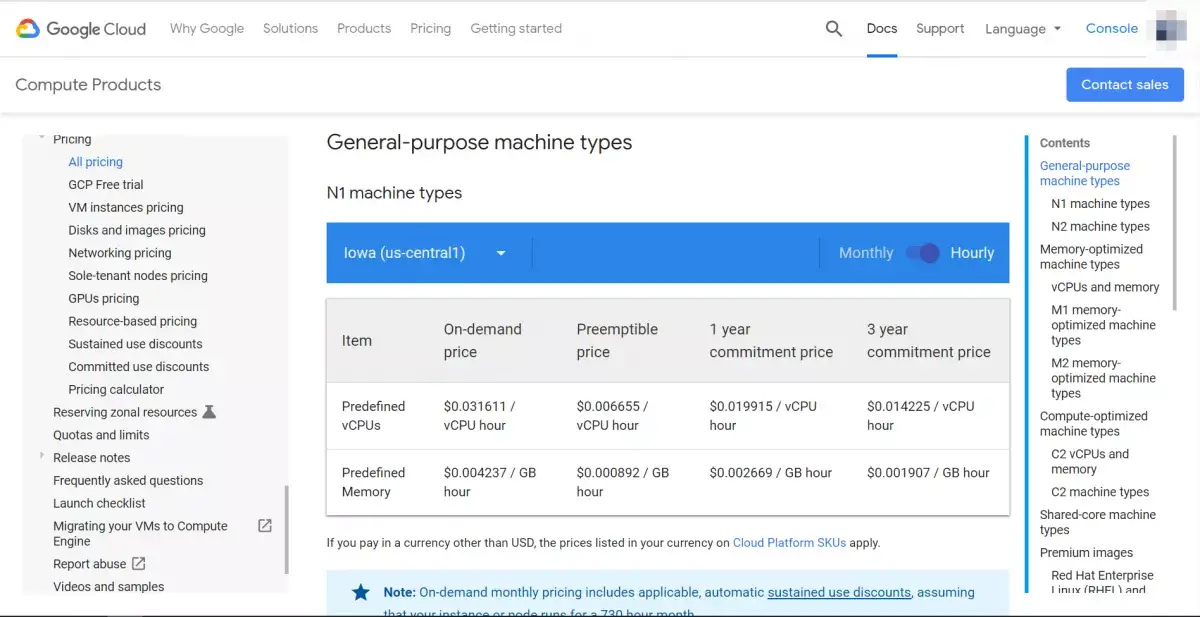1200x617 pixels.
Task: Jump to Memory-optimized machine types in Contents
Action: (x=1091, y=257)
